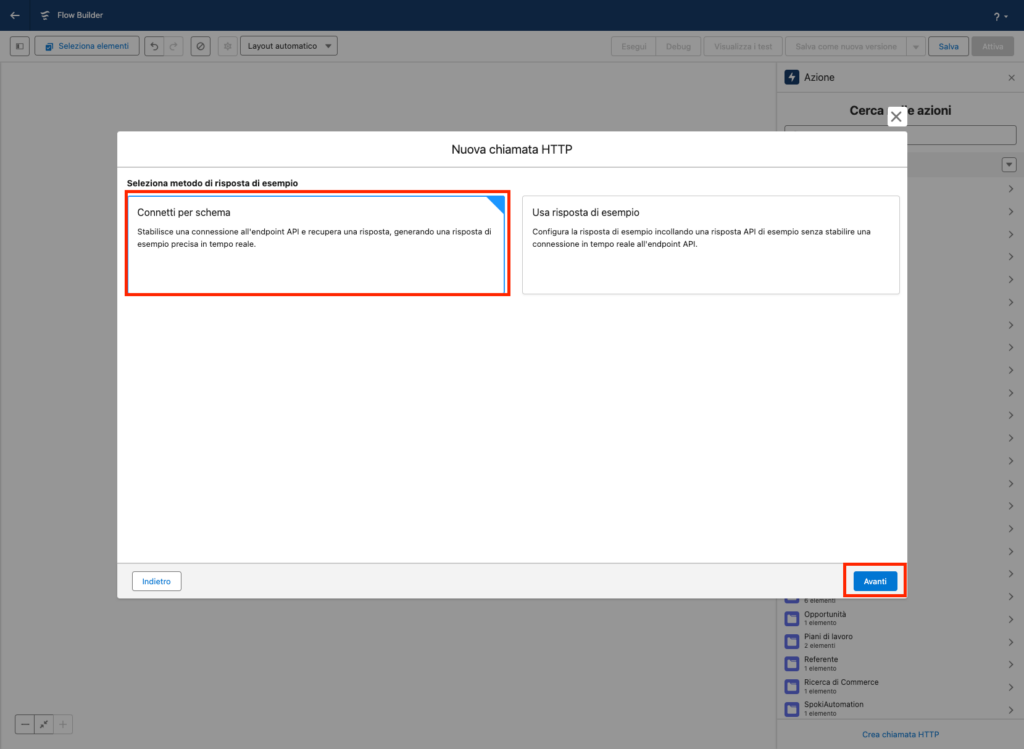Open the help question mark menu
This screenshot has width=1024, height=749.
point(999,16)
